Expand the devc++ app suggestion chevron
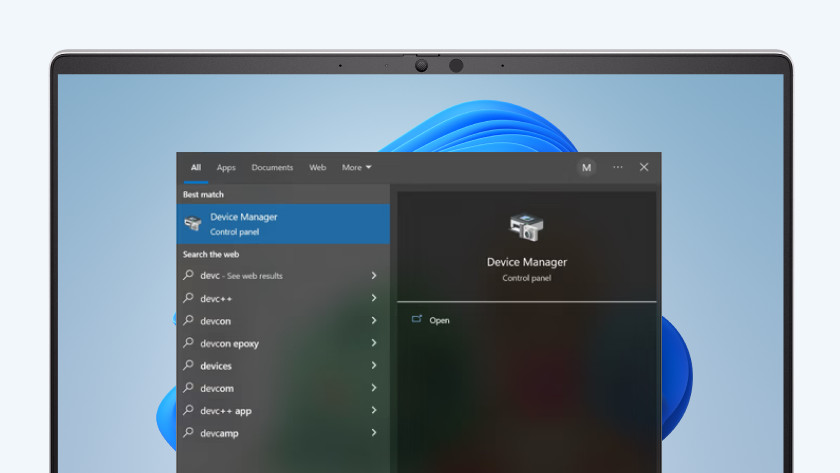840x473 pixels. click(x=374, y=410)
